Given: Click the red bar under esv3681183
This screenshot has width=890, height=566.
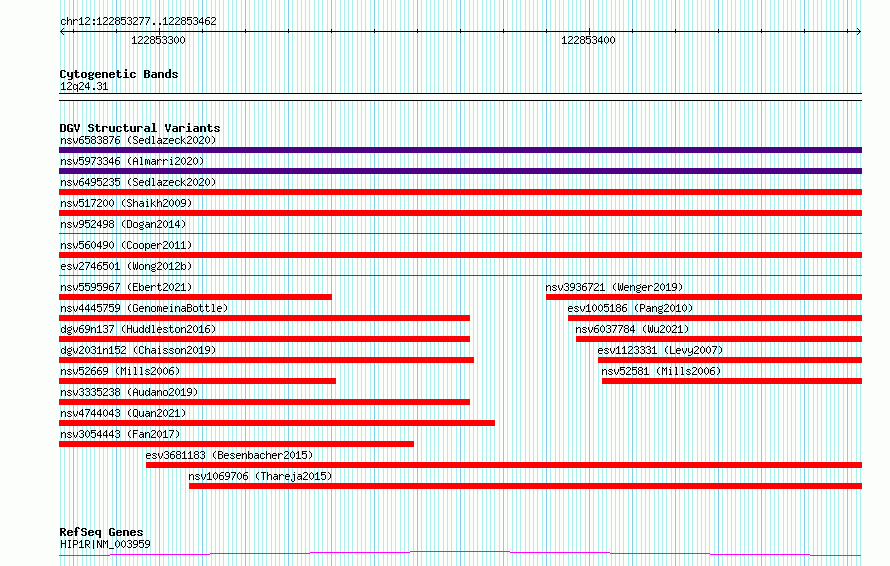Looking at the screenshot, I should pyautogui.click(x=504, y=465).
